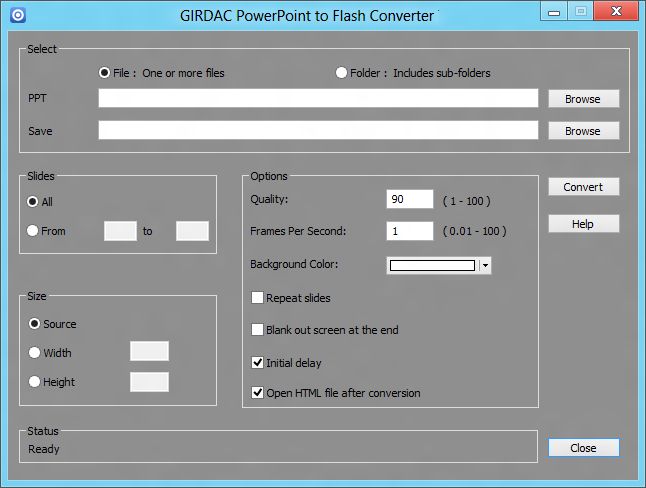The image size is (646, 488).
Task: Click the Save location path field
Action: 318,130
